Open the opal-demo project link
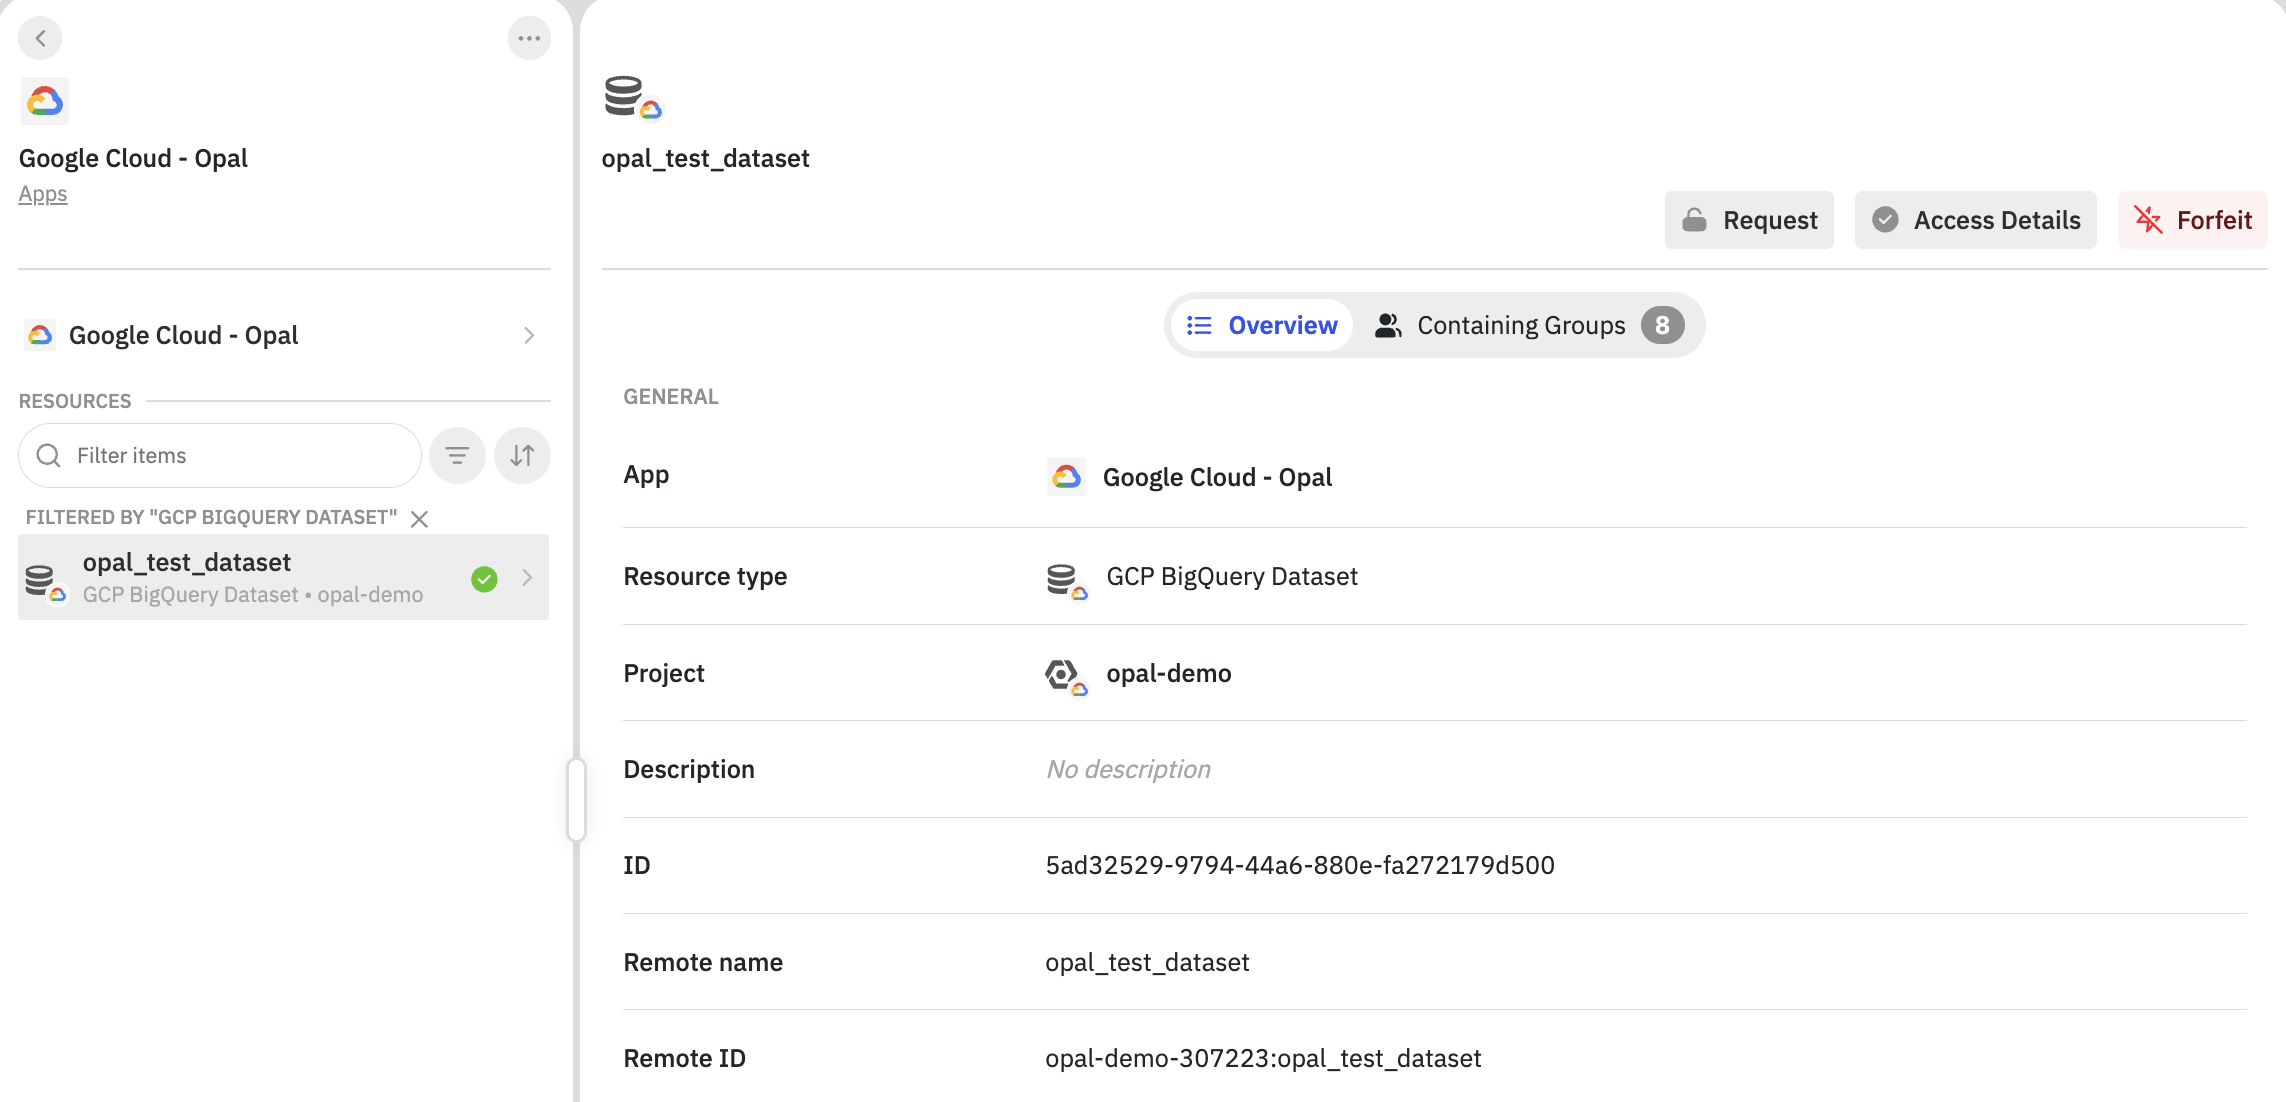 (1168, 673)
